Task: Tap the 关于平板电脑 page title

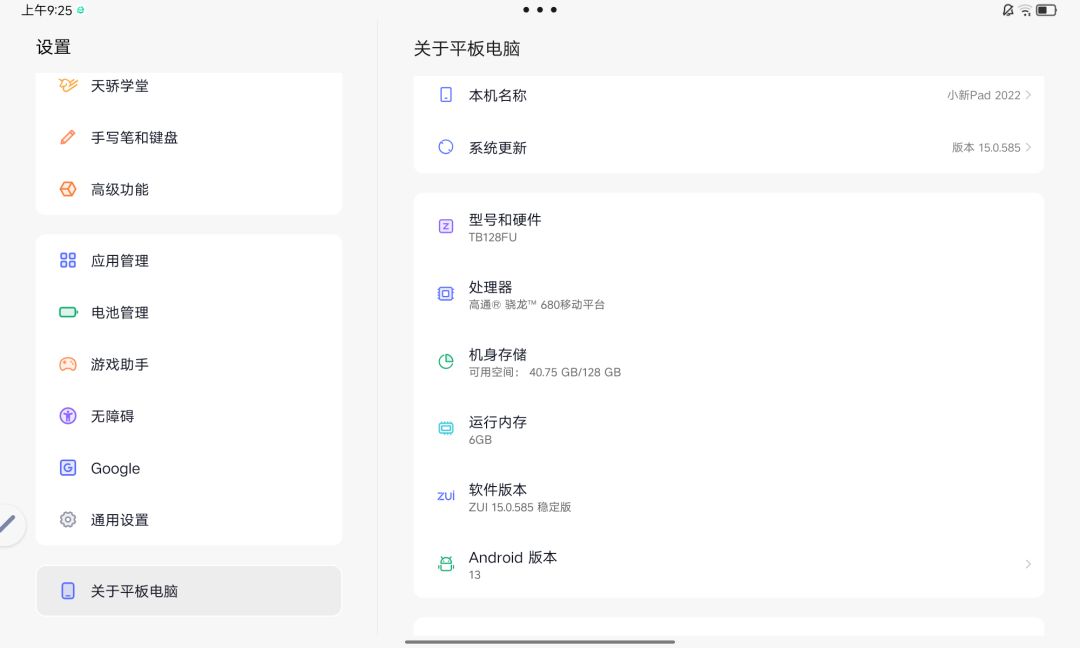Action: (x=467, y=48)
